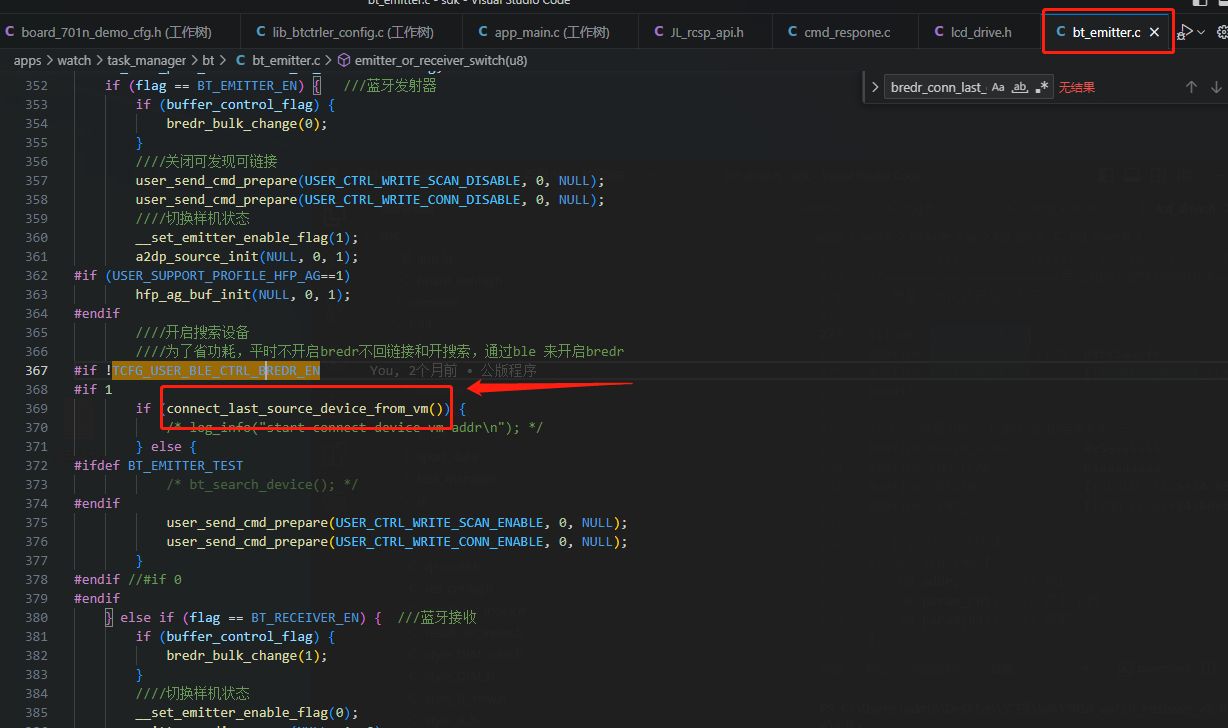Viewport: 1228px width, 728px height.
Task: Click the bt_emitter.c tab file icon
Action: (x=1061, y=32)
